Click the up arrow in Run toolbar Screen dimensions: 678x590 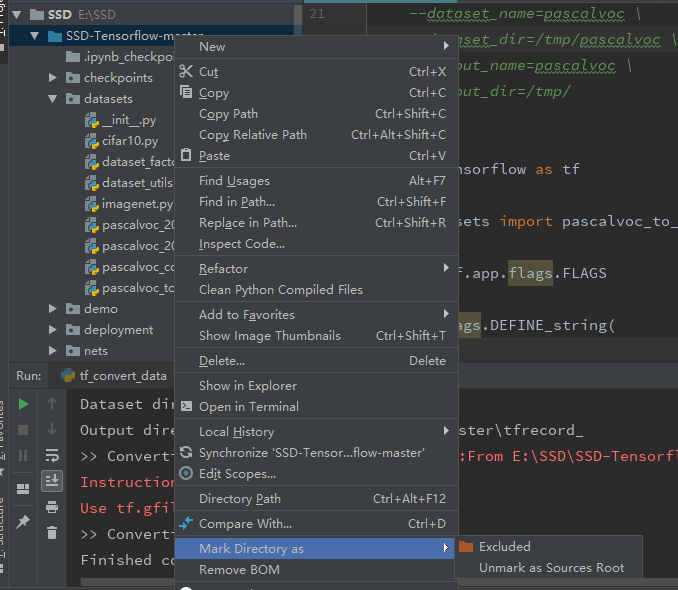pos(52,403)
